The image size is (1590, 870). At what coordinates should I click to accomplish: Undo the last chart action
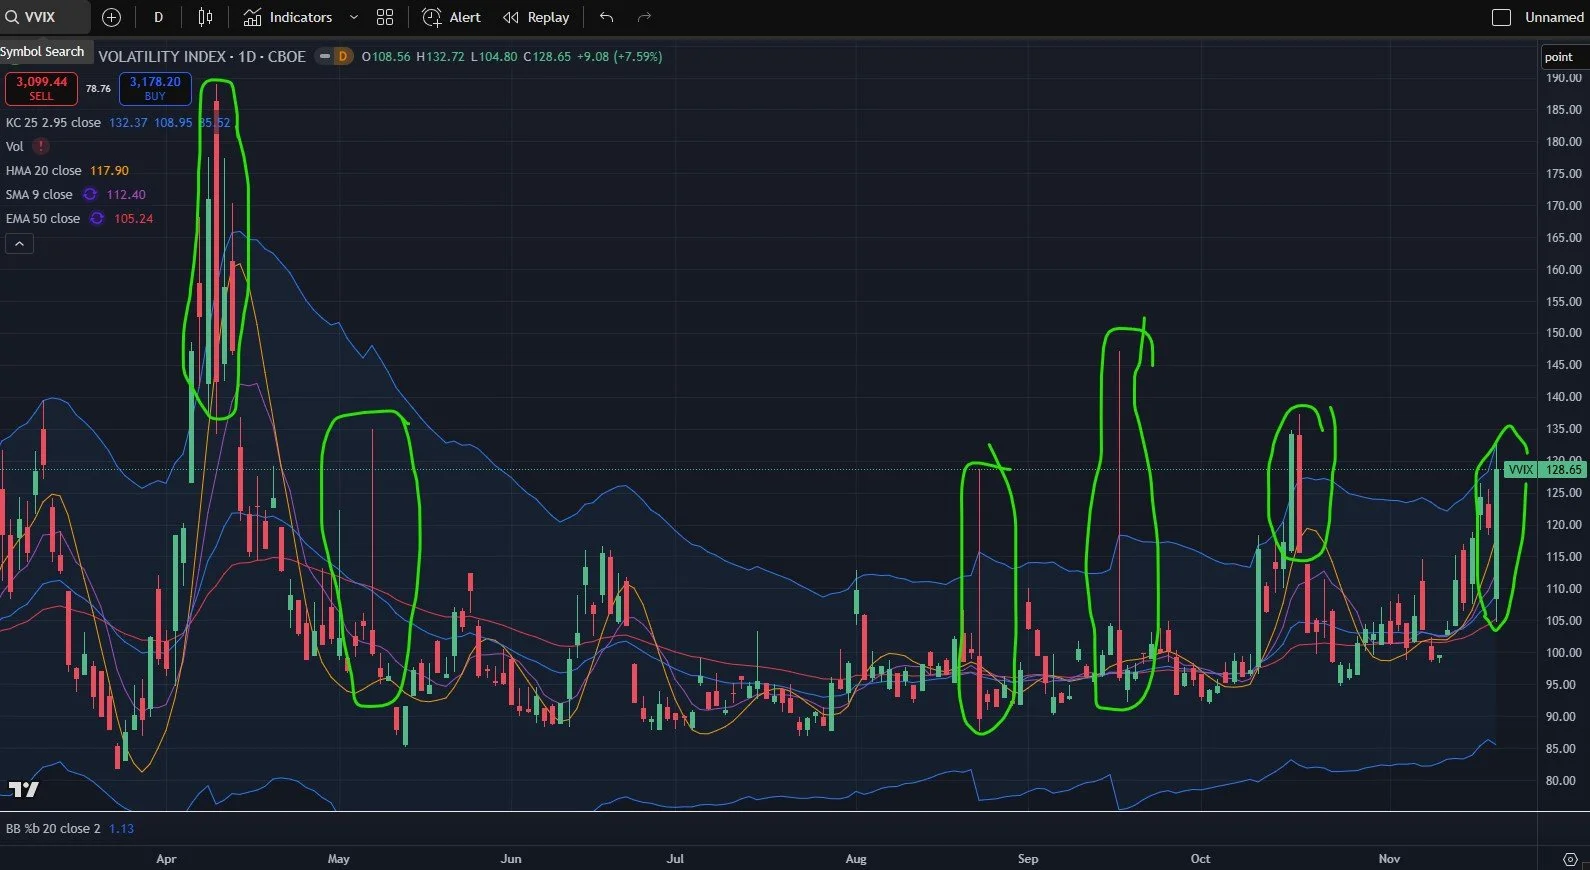tap(606, 17)
